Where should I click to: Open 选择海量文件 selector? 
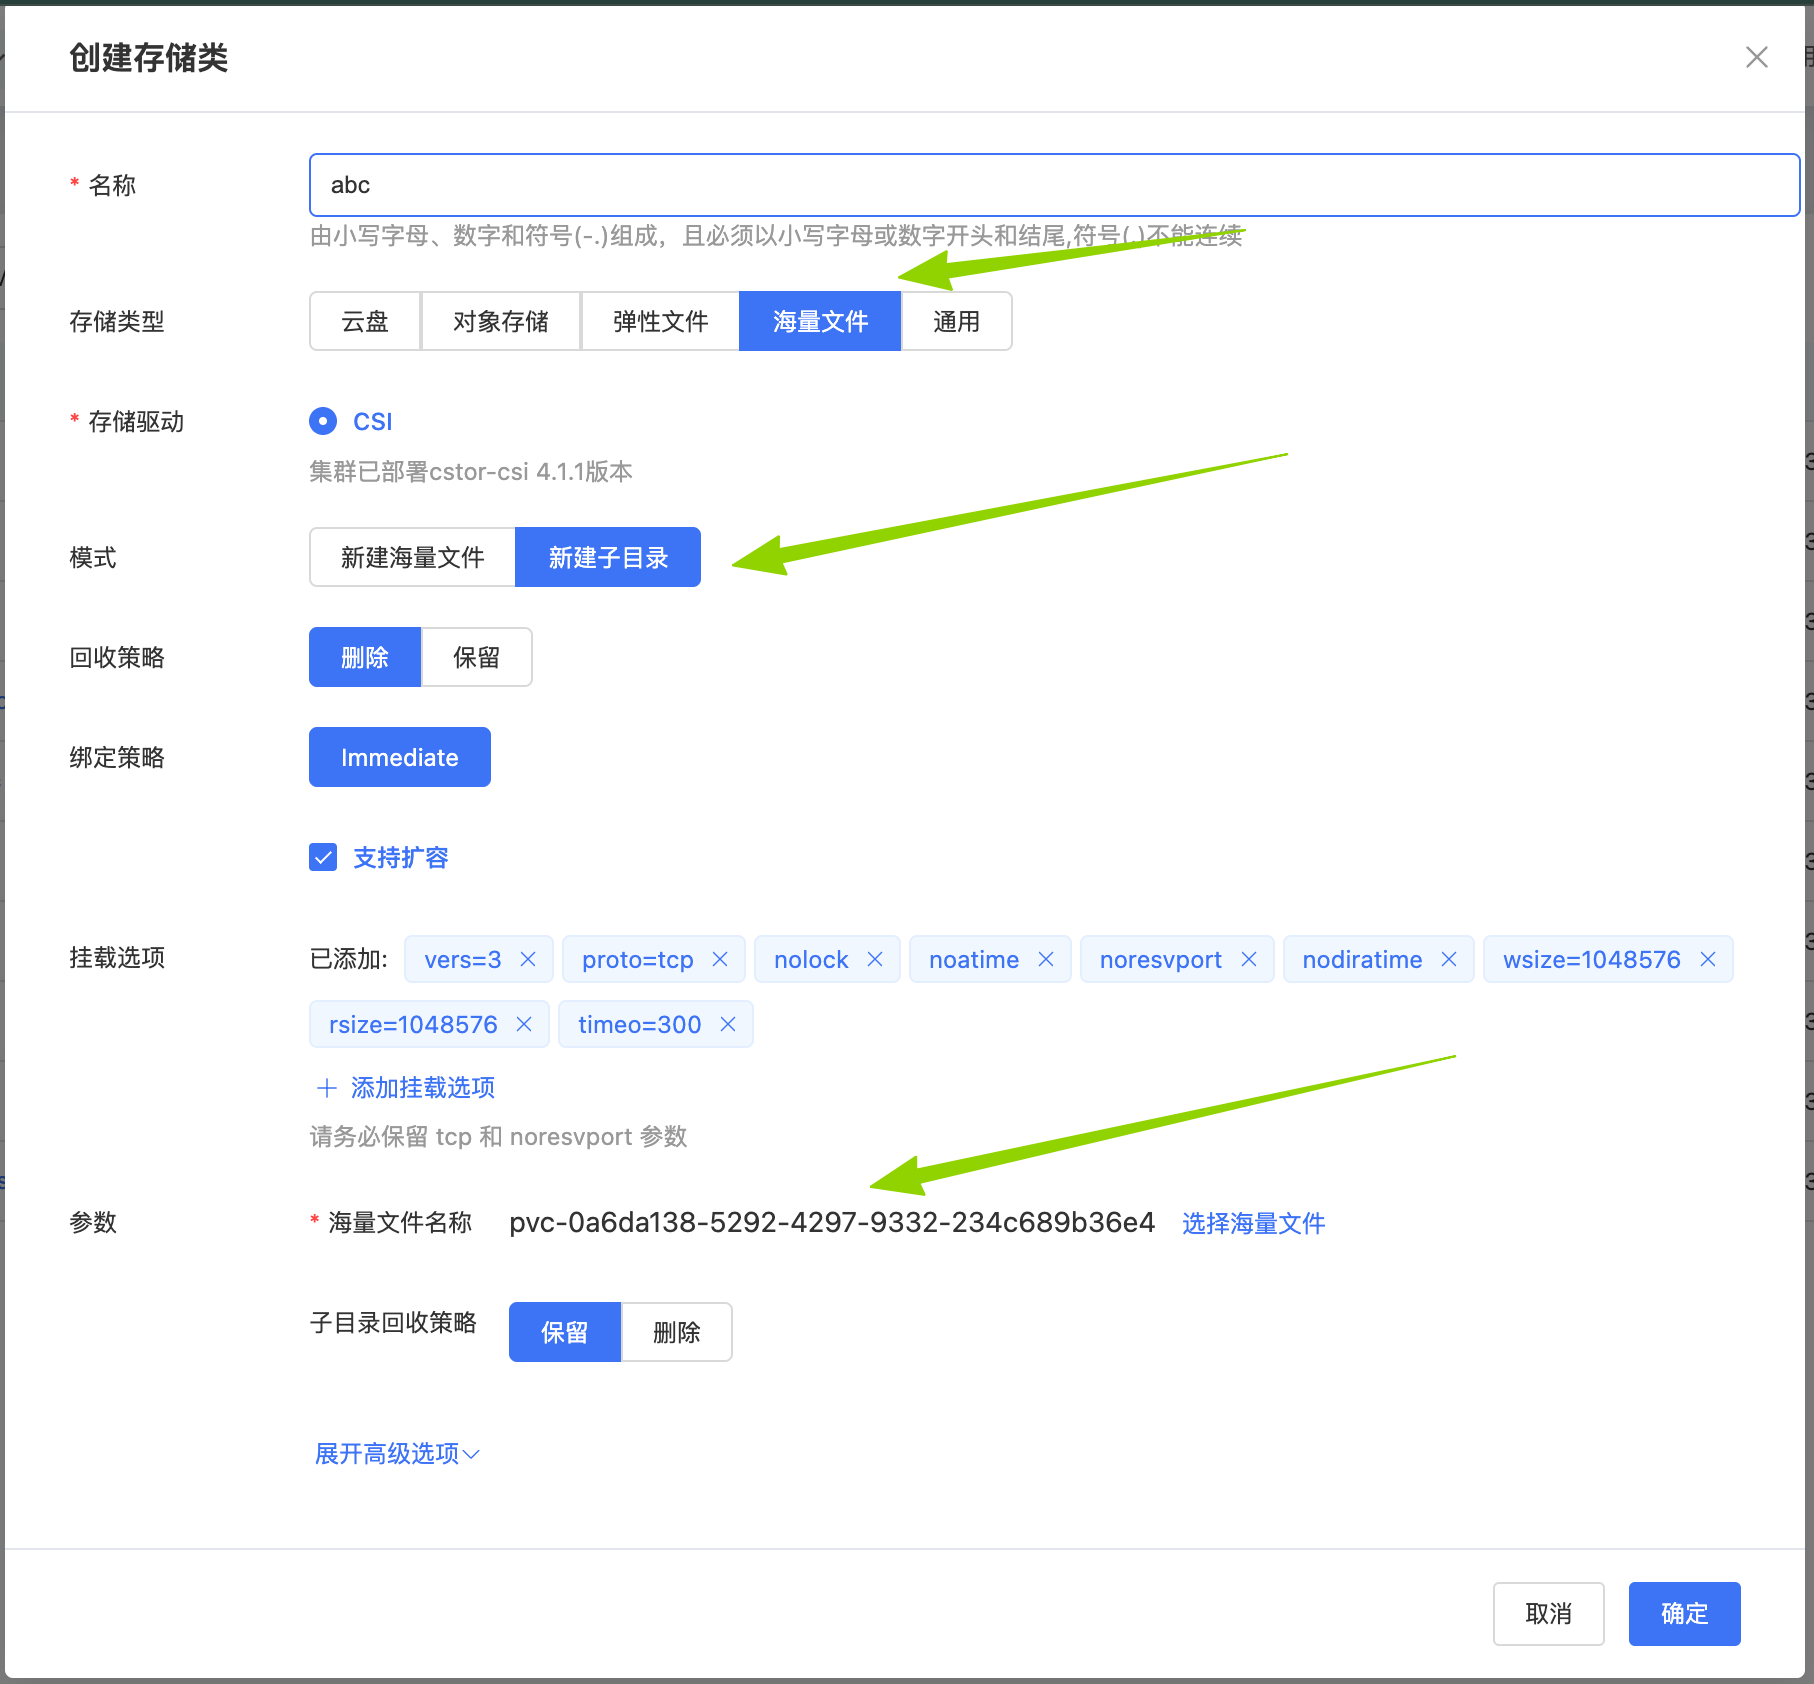(1253, 1224)
